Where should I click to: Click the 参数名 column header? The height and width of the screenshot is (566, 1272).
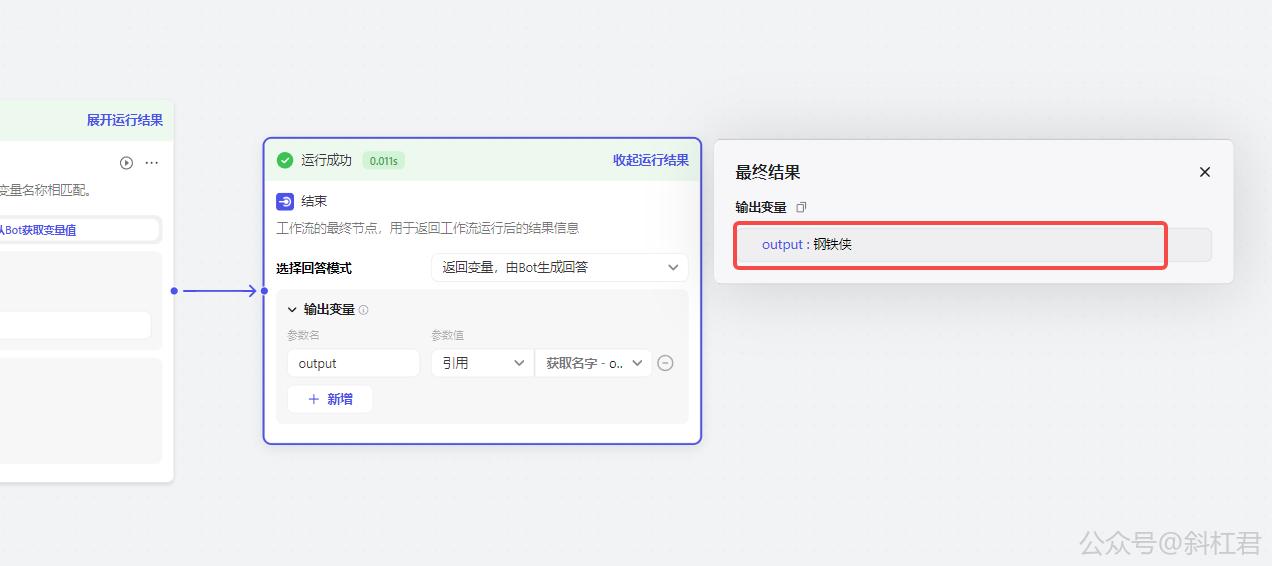(303, 335)
